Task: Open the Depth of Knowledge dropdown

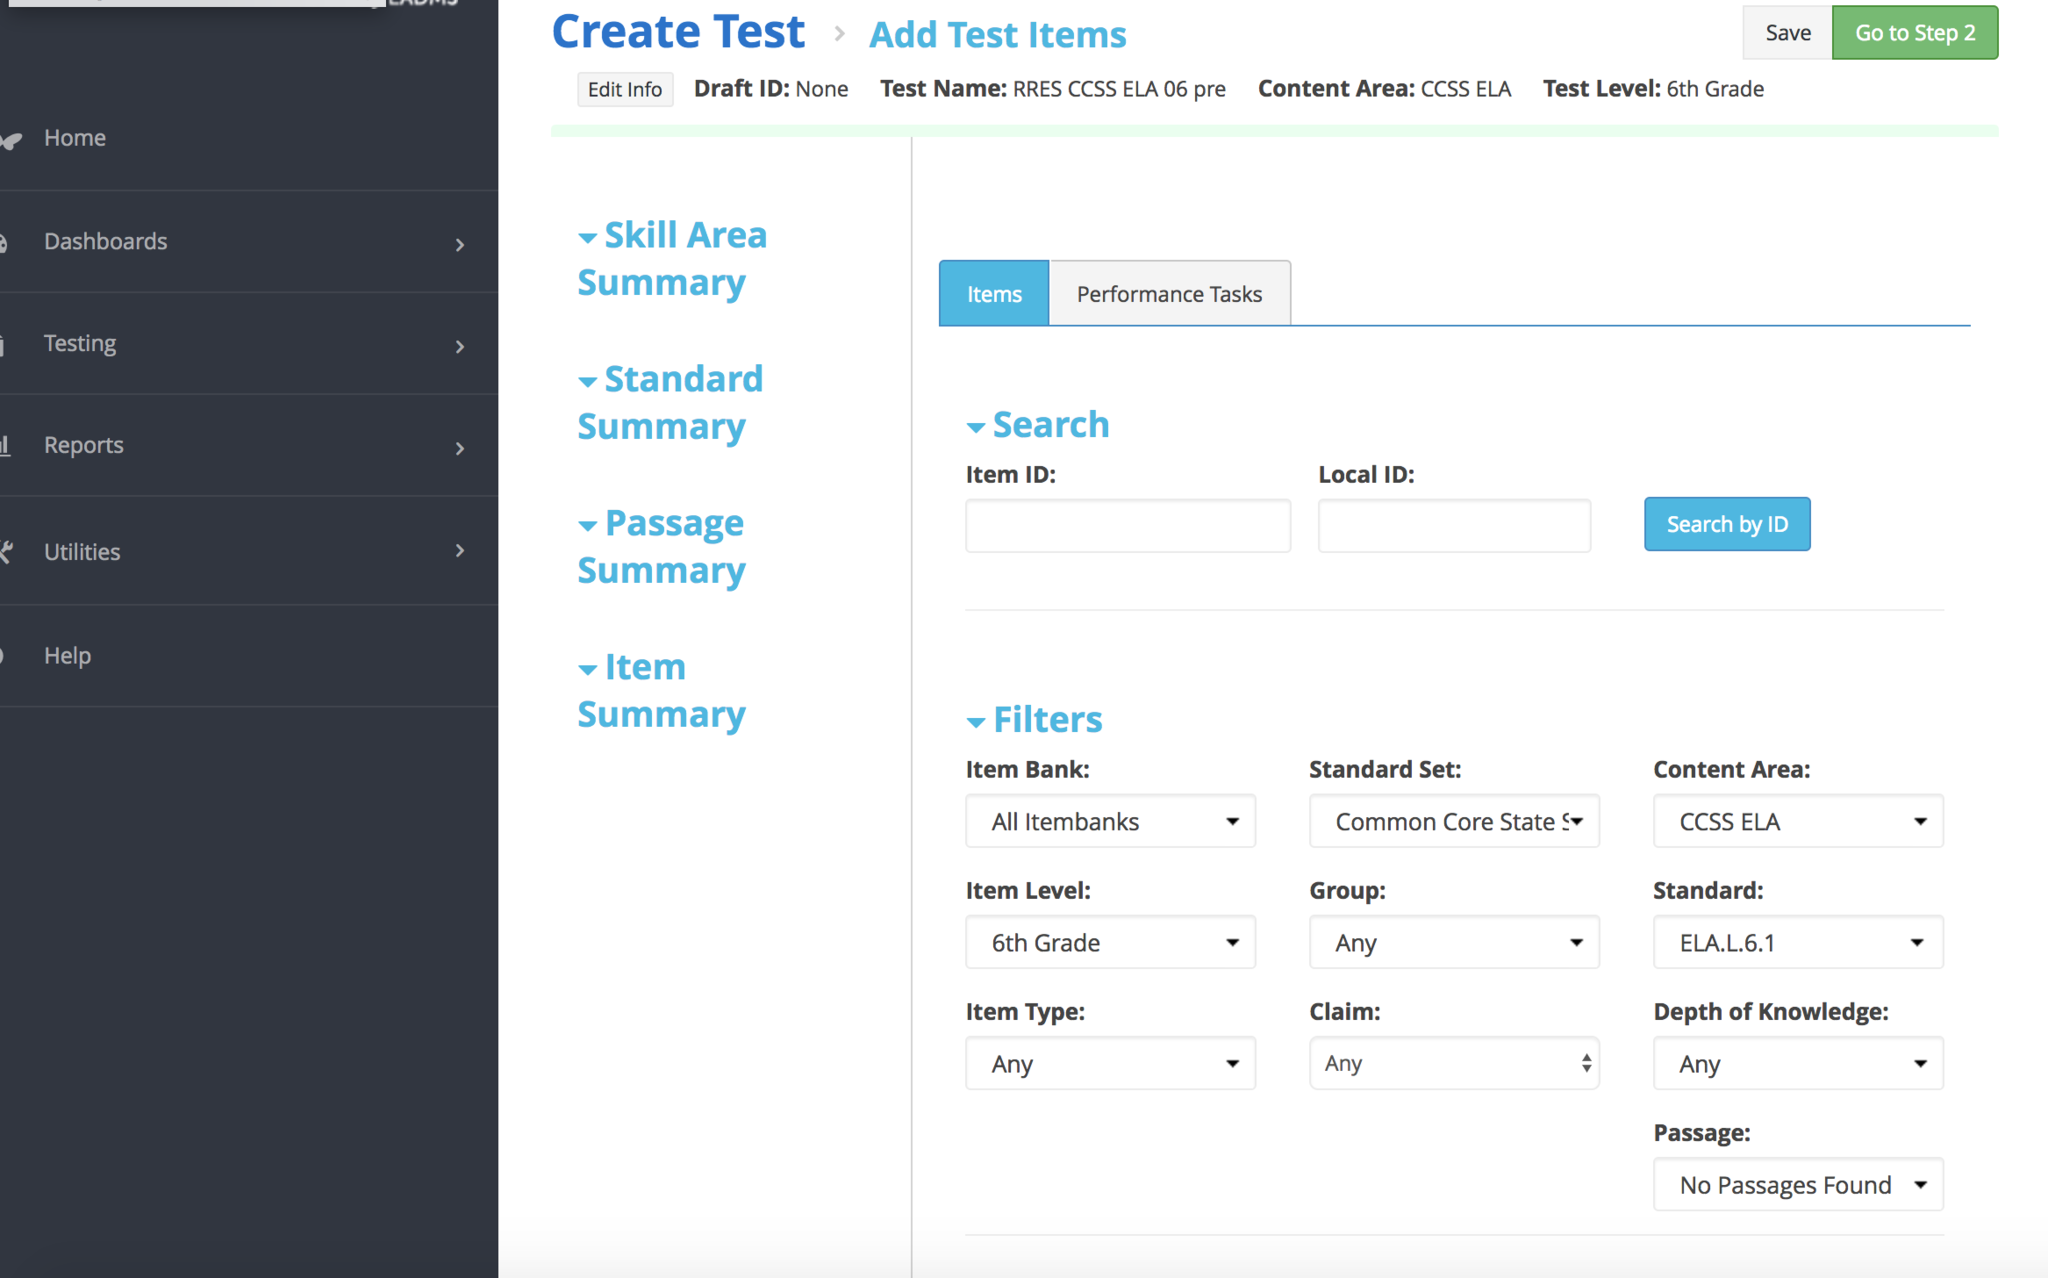Action: tap(1797, 1063)
